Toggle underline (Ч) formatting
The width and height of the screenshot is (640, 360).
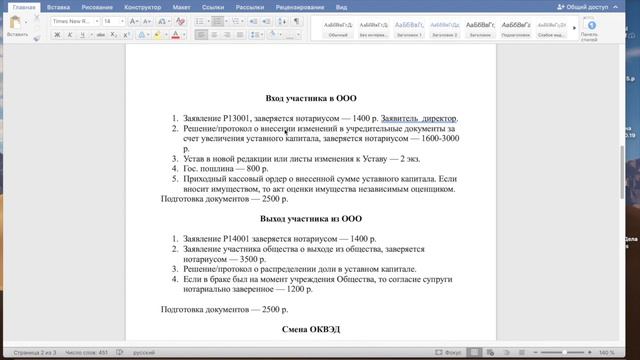point(82,35)
